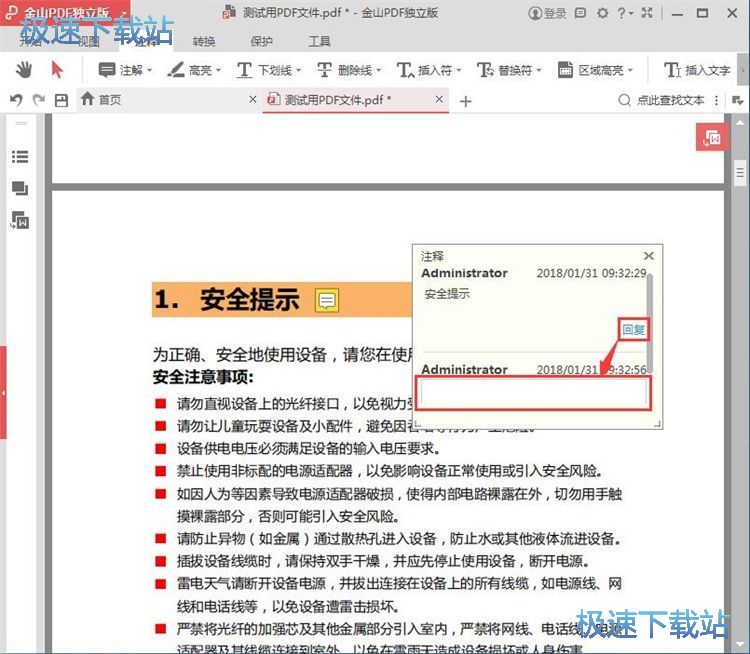Image resolution: width=750 pixels, height=654 pixels.
Task: Click the 回复 reply link
Action: coord(633,329)
